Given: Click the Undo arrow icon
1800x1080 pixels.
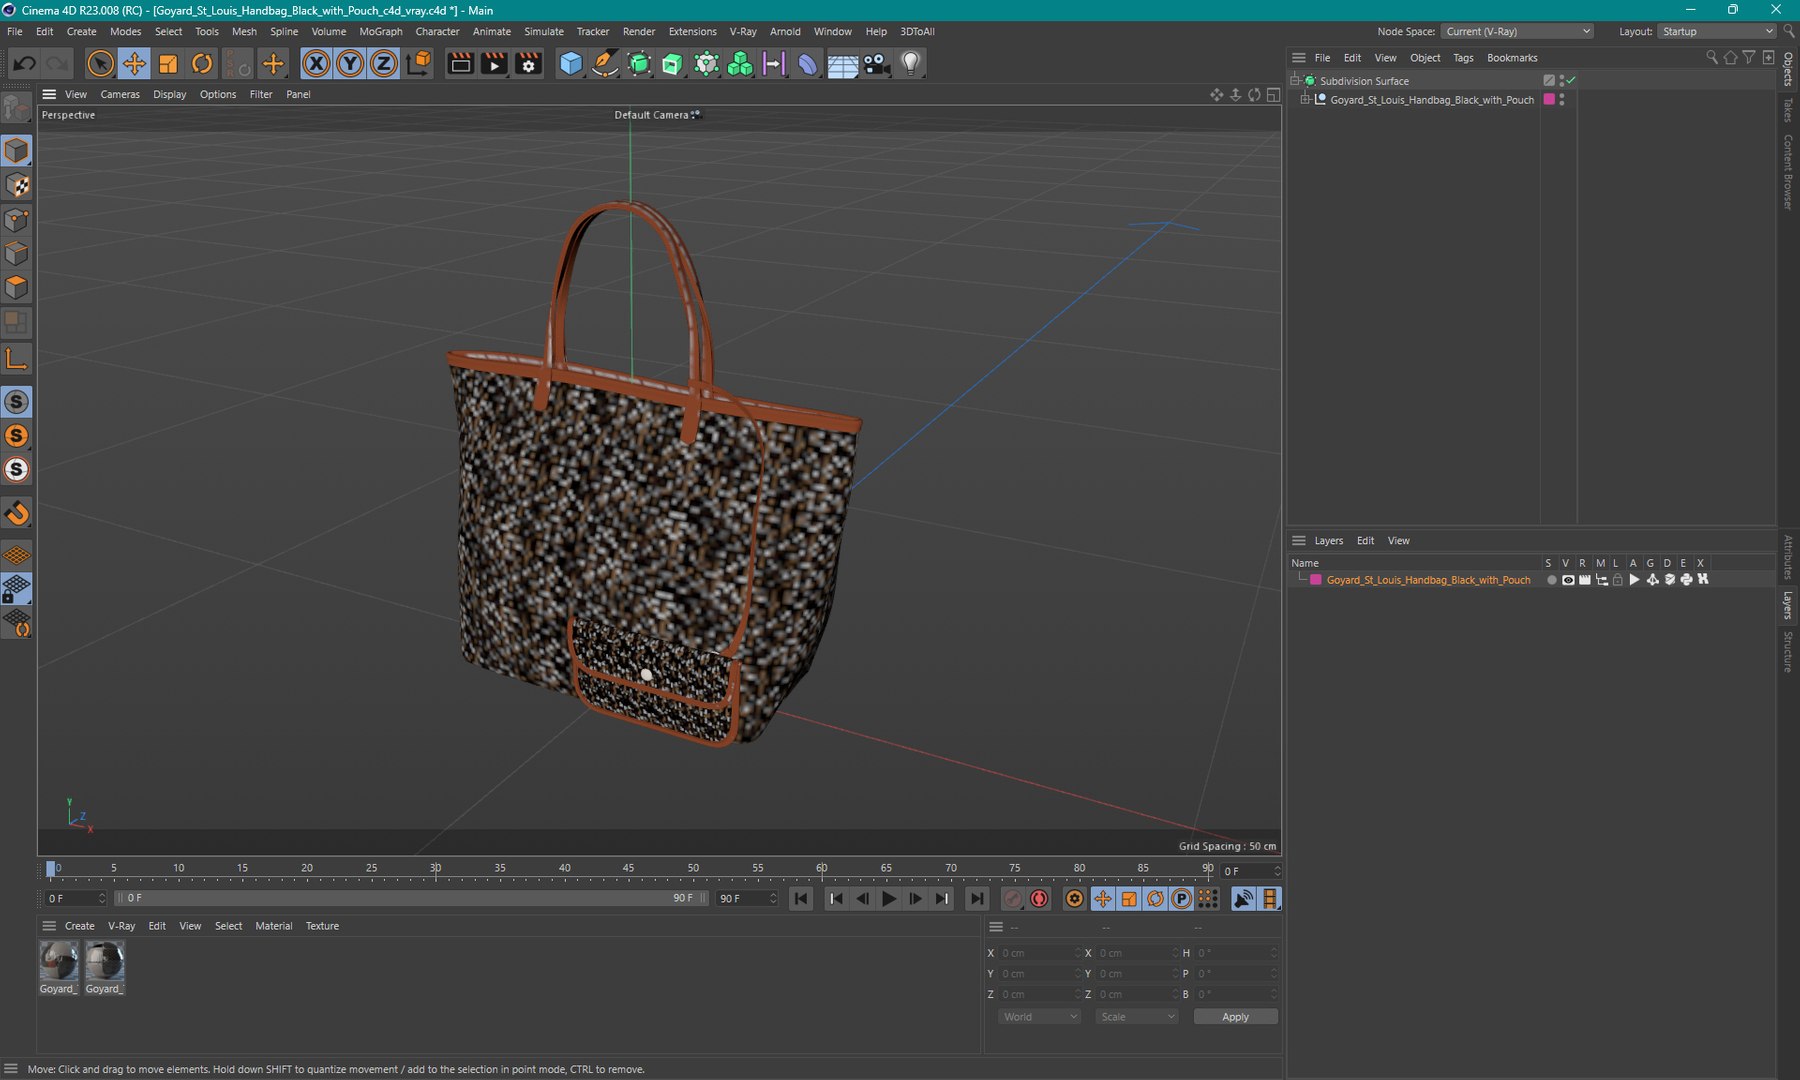Looking at the screenshot, I should tap(25, 64).
